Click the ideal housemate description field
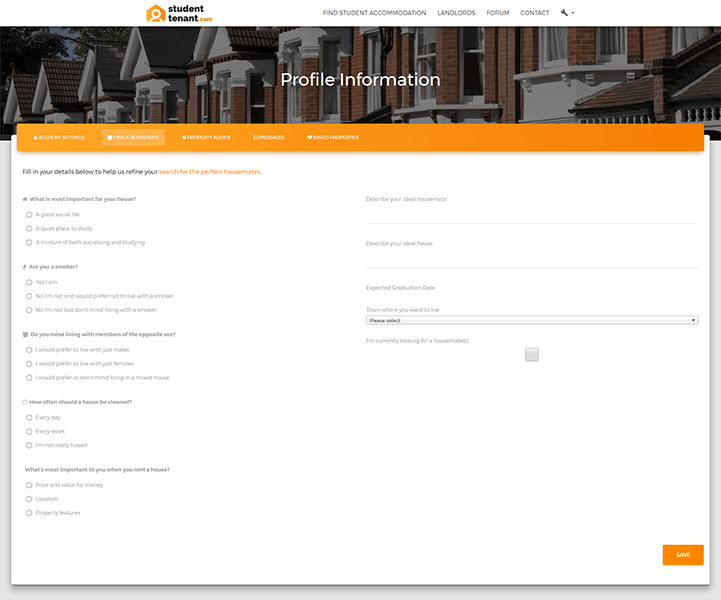This screenshot has height=600, width=721. coord(532,214)
